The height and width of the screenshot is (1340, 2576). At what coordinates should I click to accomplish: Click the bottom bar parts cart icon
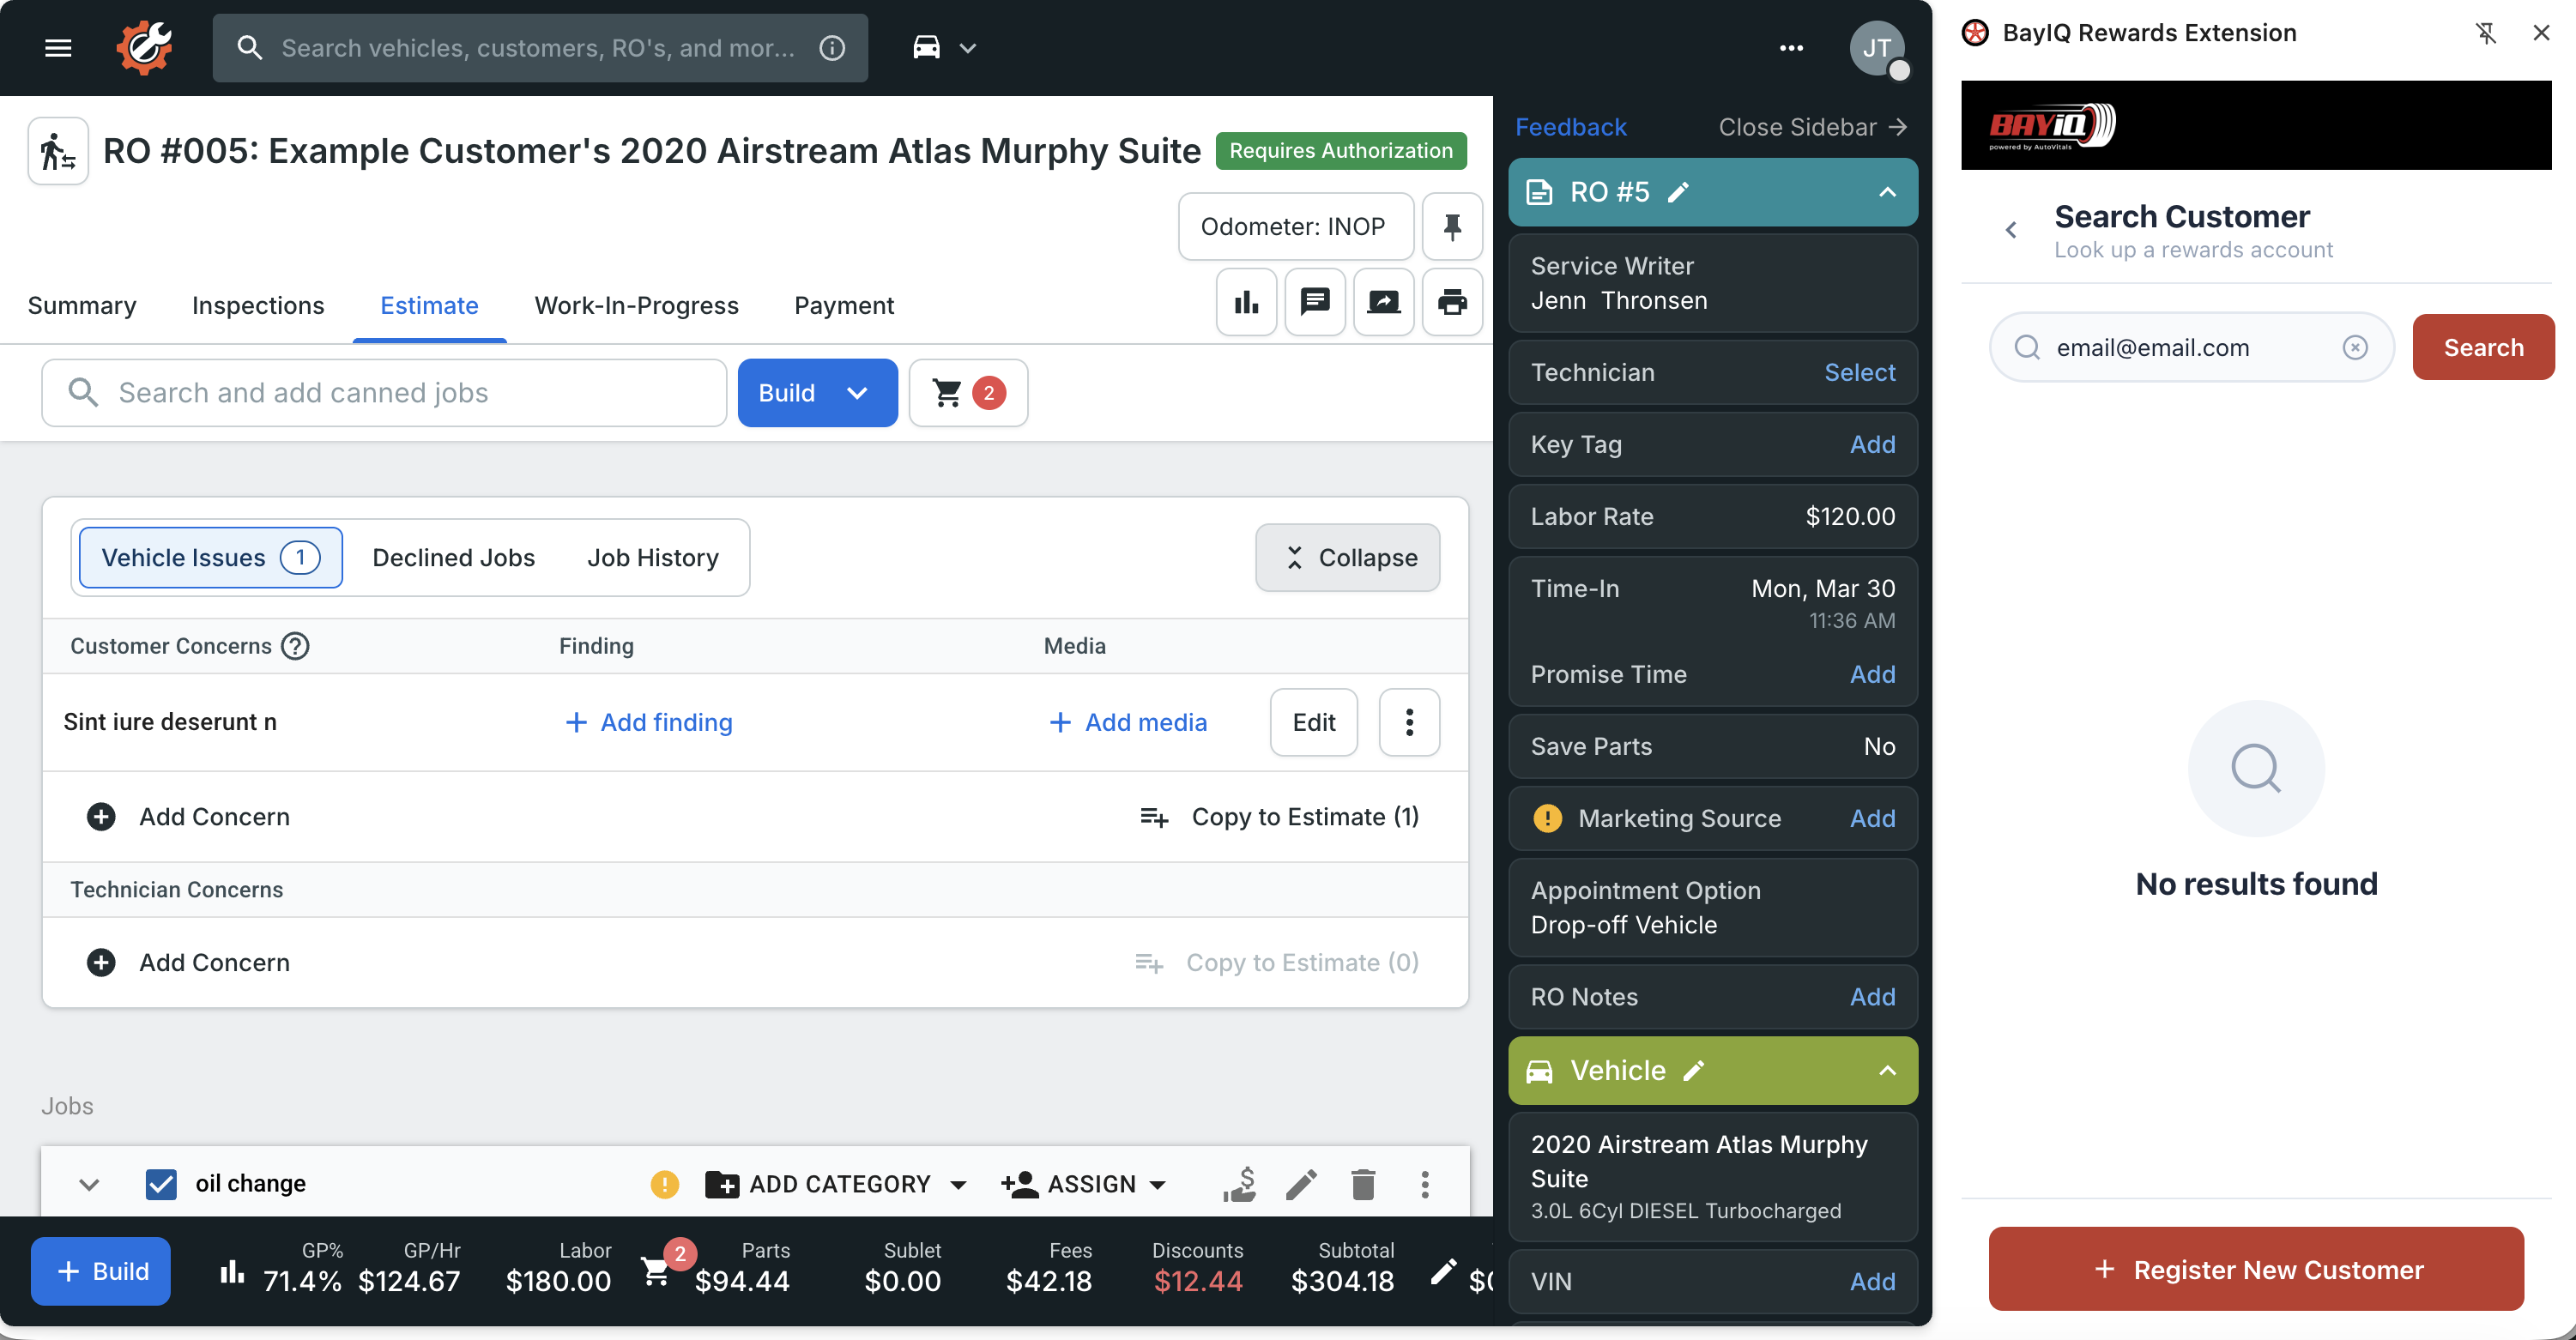coord(656,1271)
